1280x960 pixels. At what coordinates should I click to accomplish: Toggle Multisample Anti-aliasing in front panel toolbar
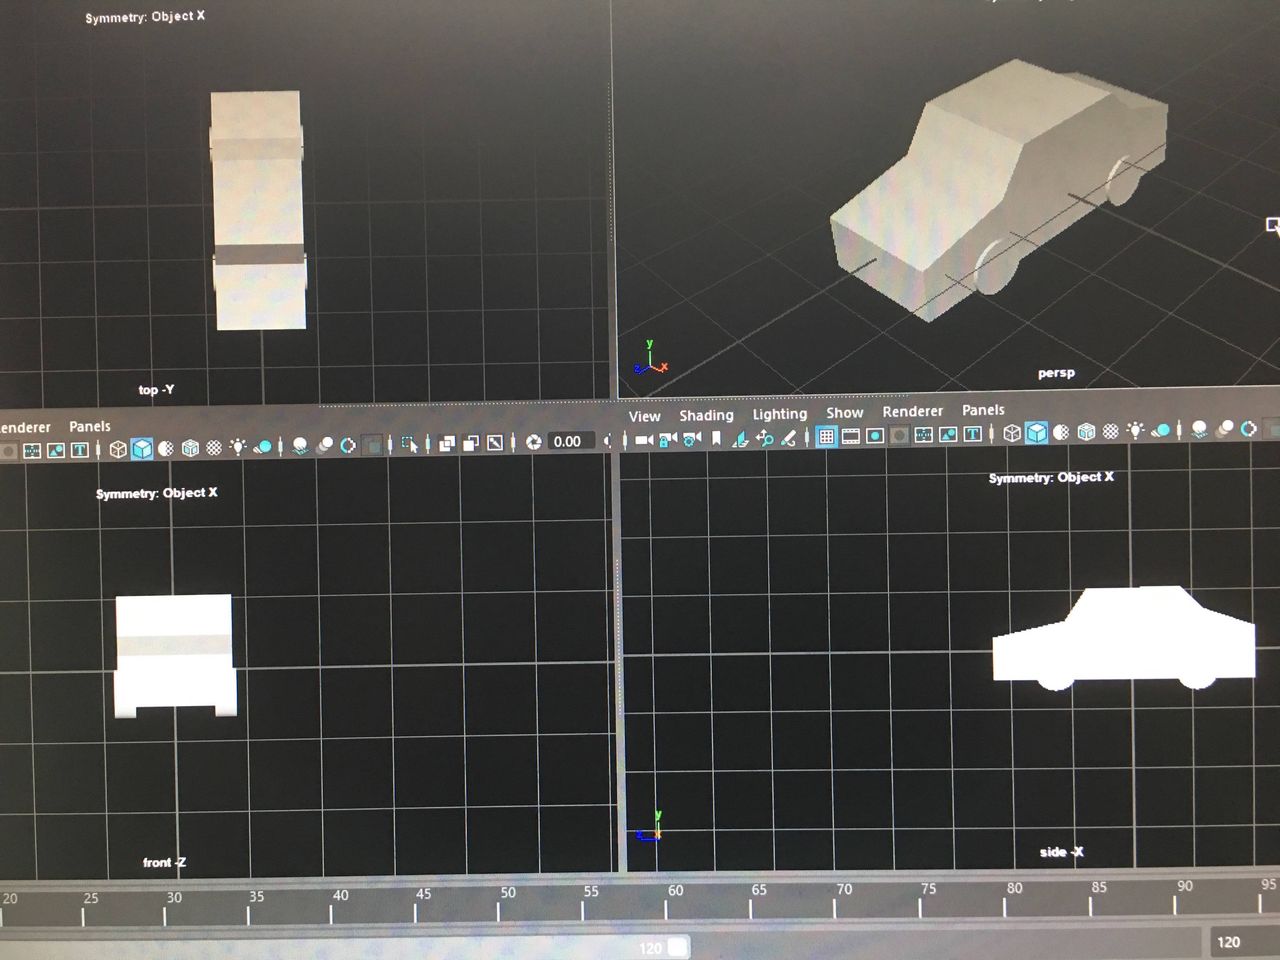(348, 444)
